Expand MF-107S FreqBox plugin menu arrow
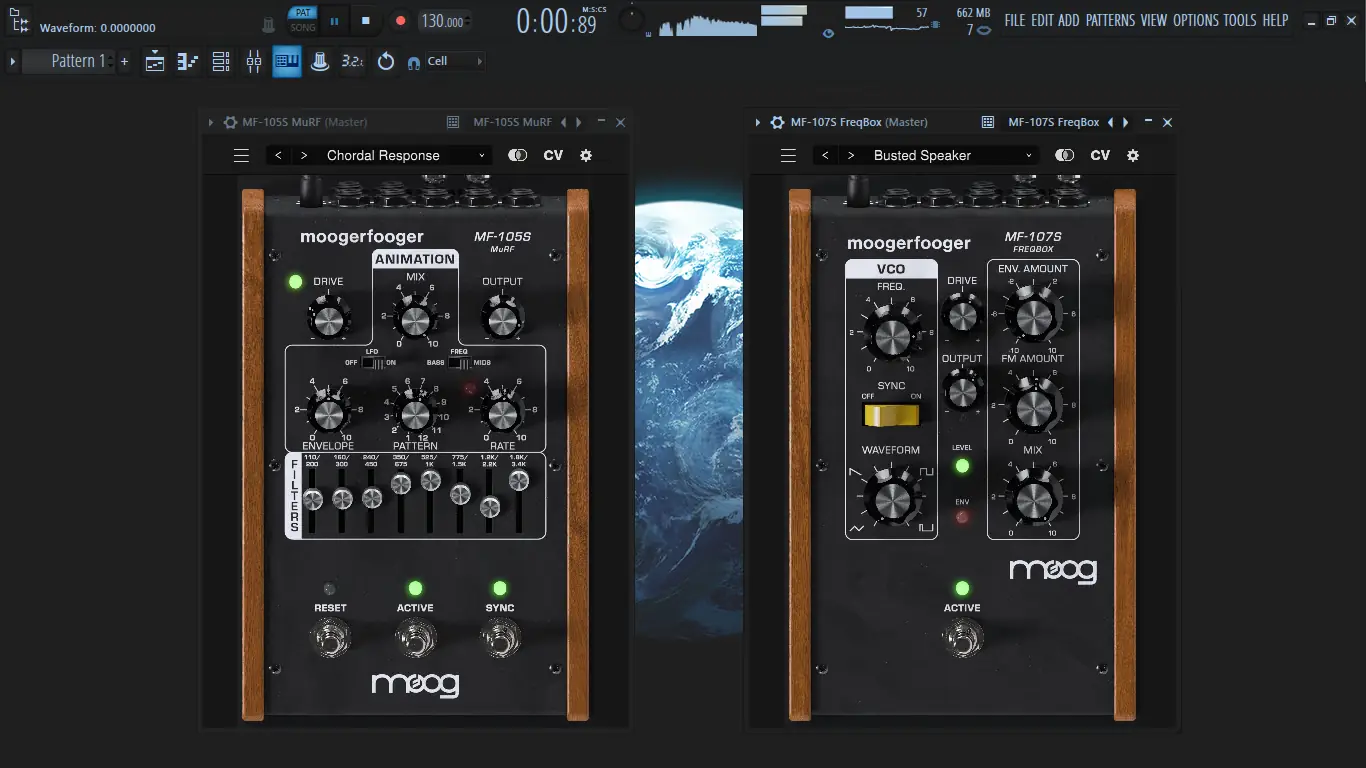This screenshot has width=1366, height=768. point(758,122)
